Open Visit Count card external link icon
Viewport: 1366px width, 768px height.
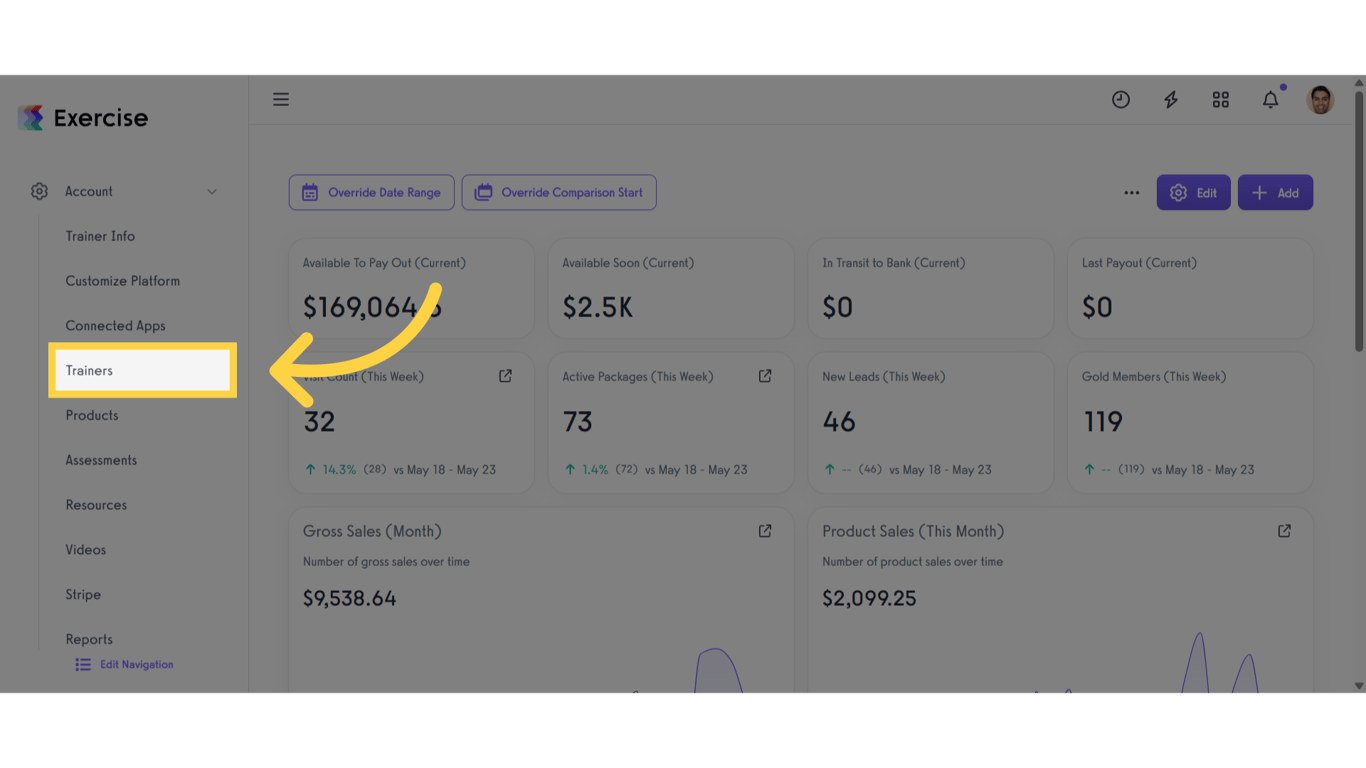click(x=505, y=376)
